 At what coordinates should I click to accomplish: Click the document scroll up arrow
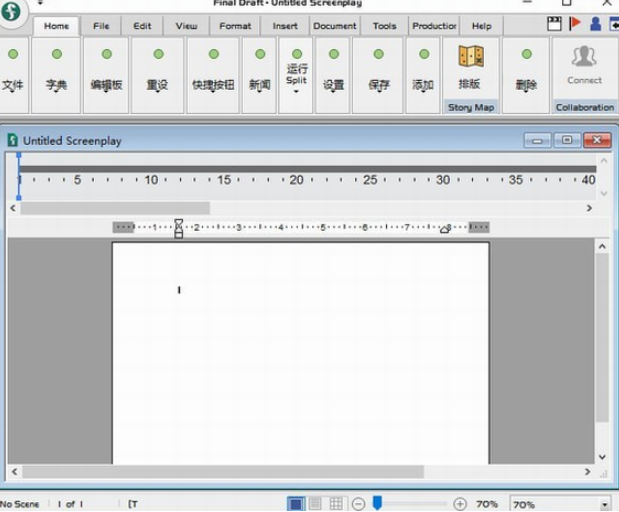[x=602, y=247]
